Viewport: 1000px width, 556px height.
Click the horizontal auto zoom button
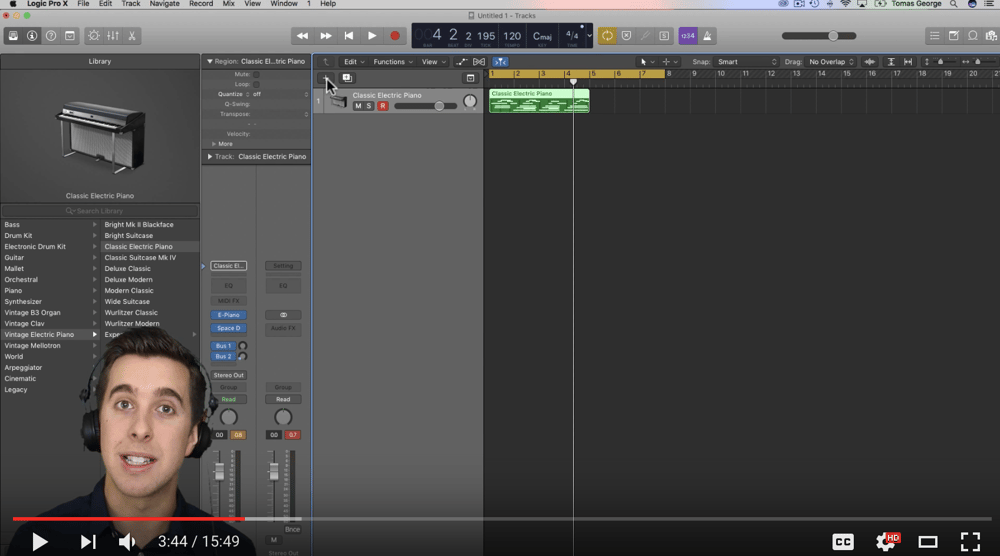point(908,62)
